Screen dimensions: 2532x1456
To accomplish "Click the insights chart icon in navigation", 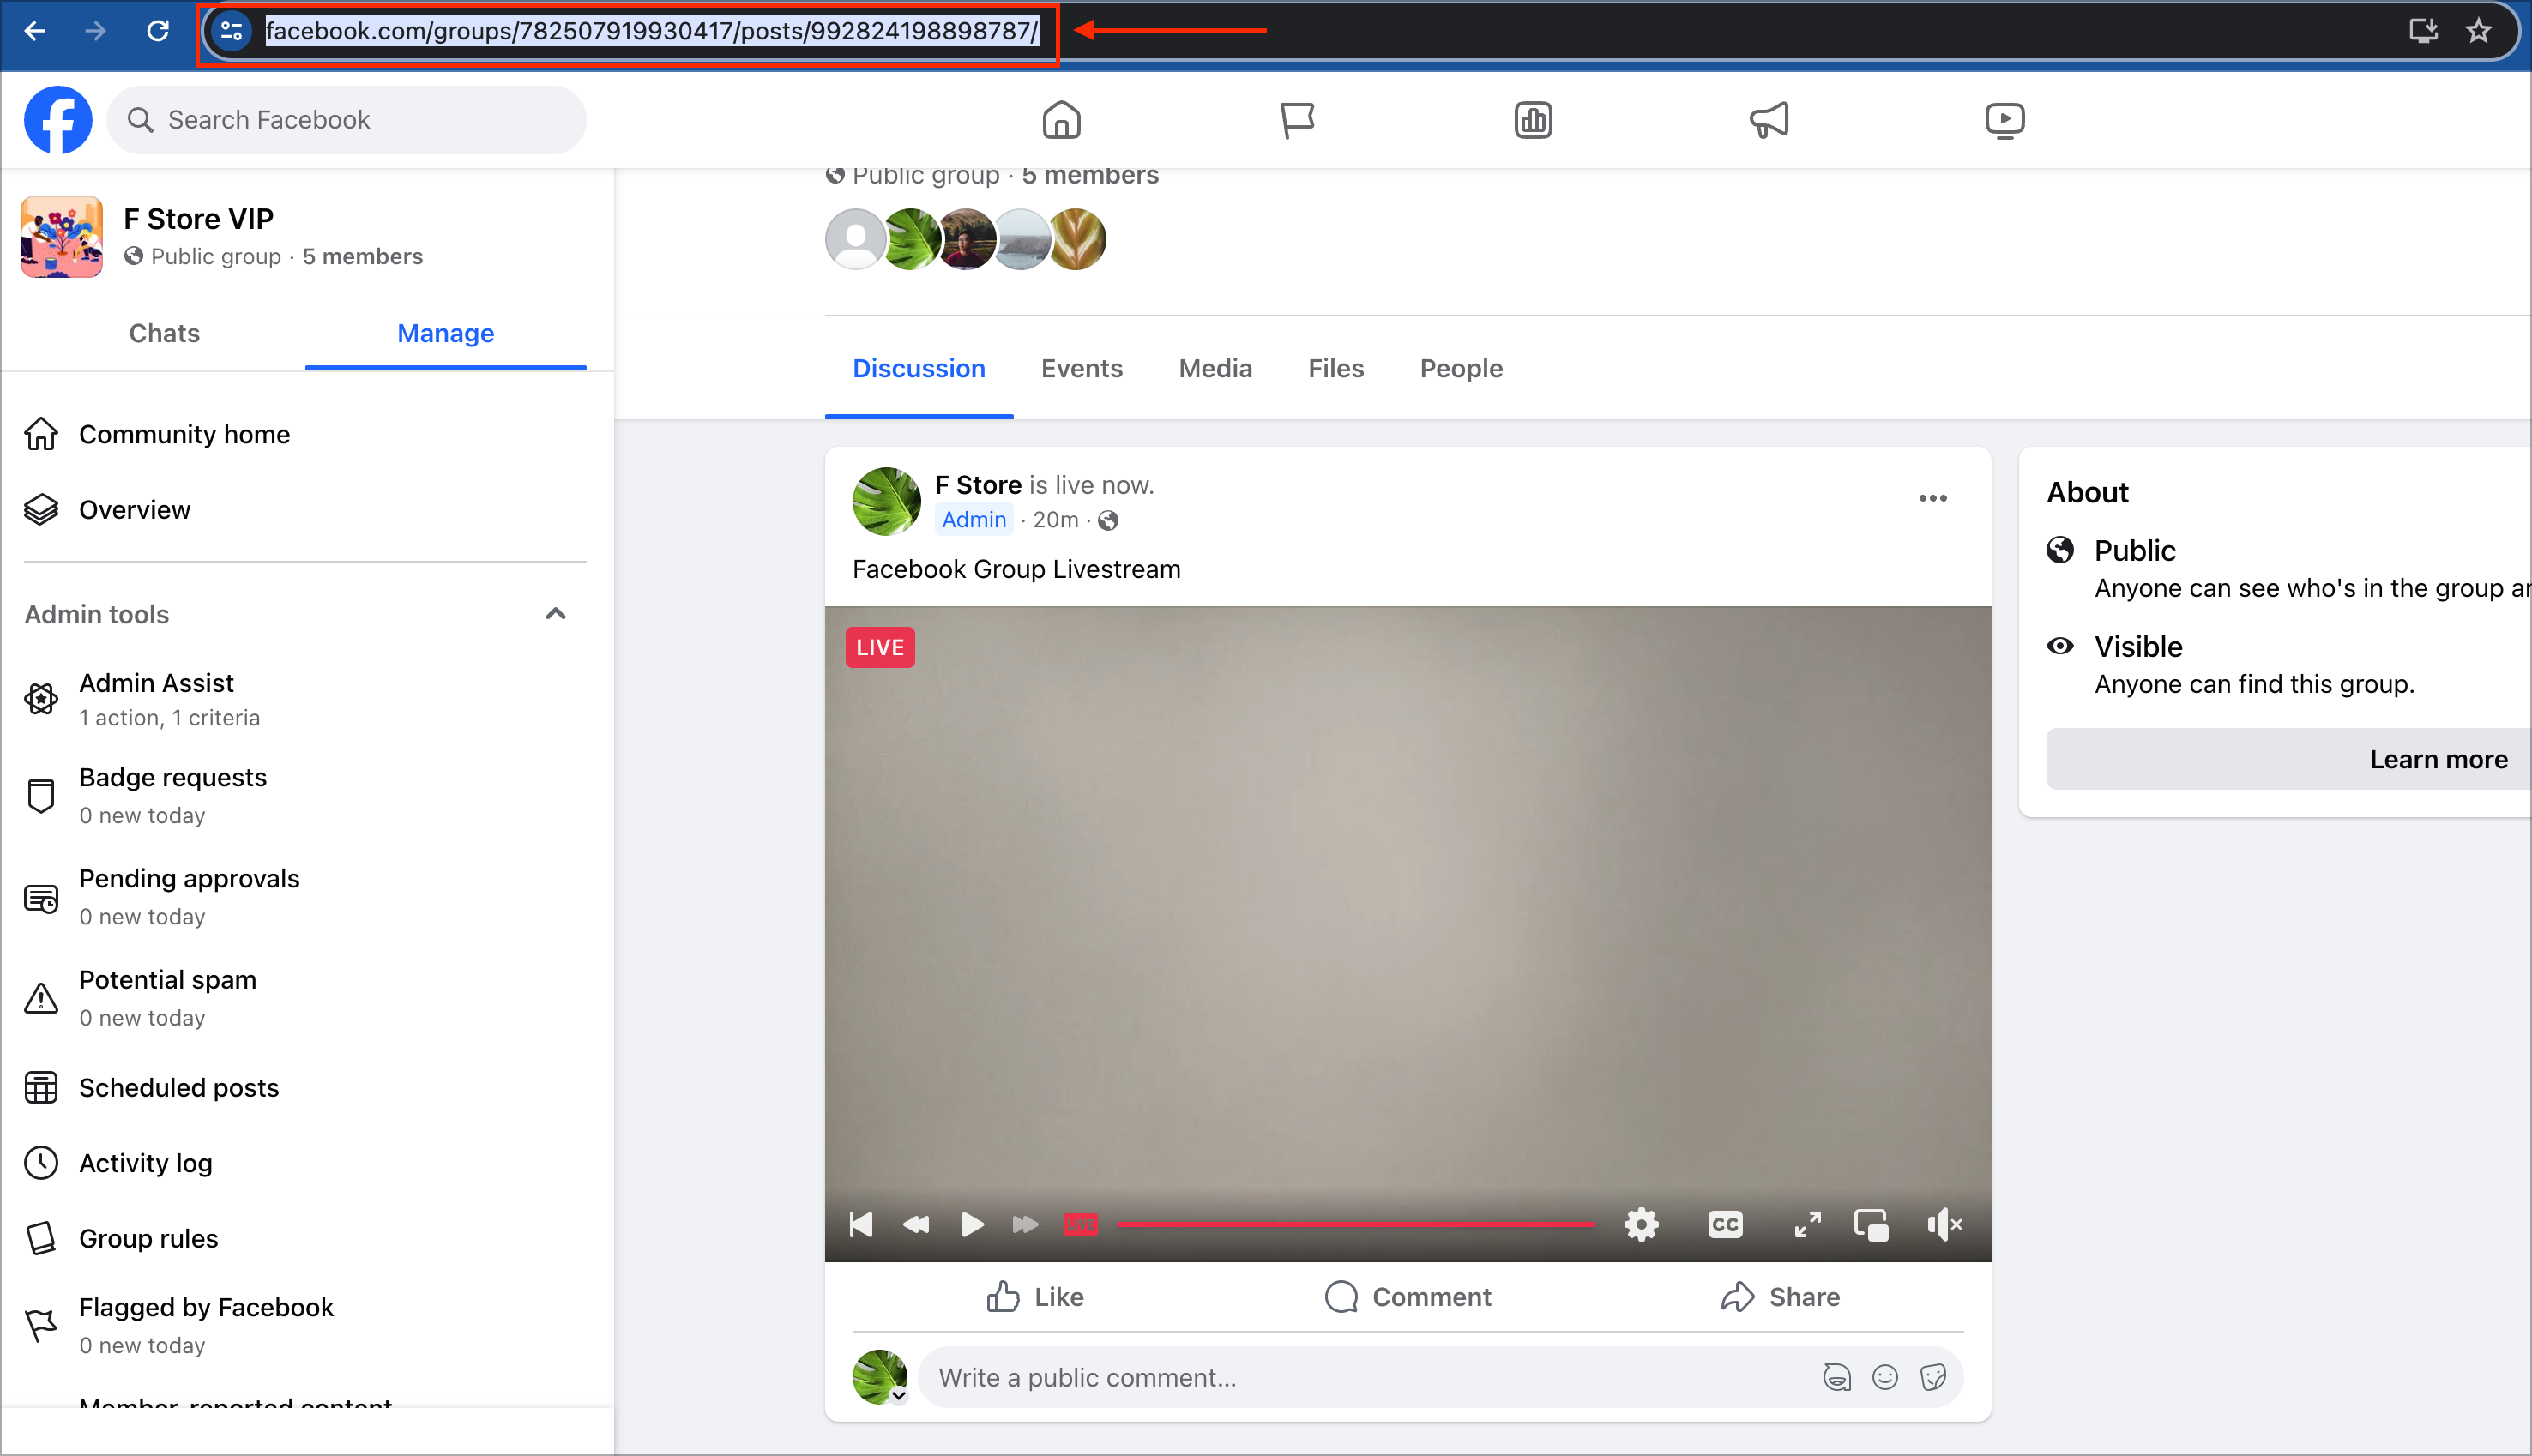I will click(x=1532, y=119).
